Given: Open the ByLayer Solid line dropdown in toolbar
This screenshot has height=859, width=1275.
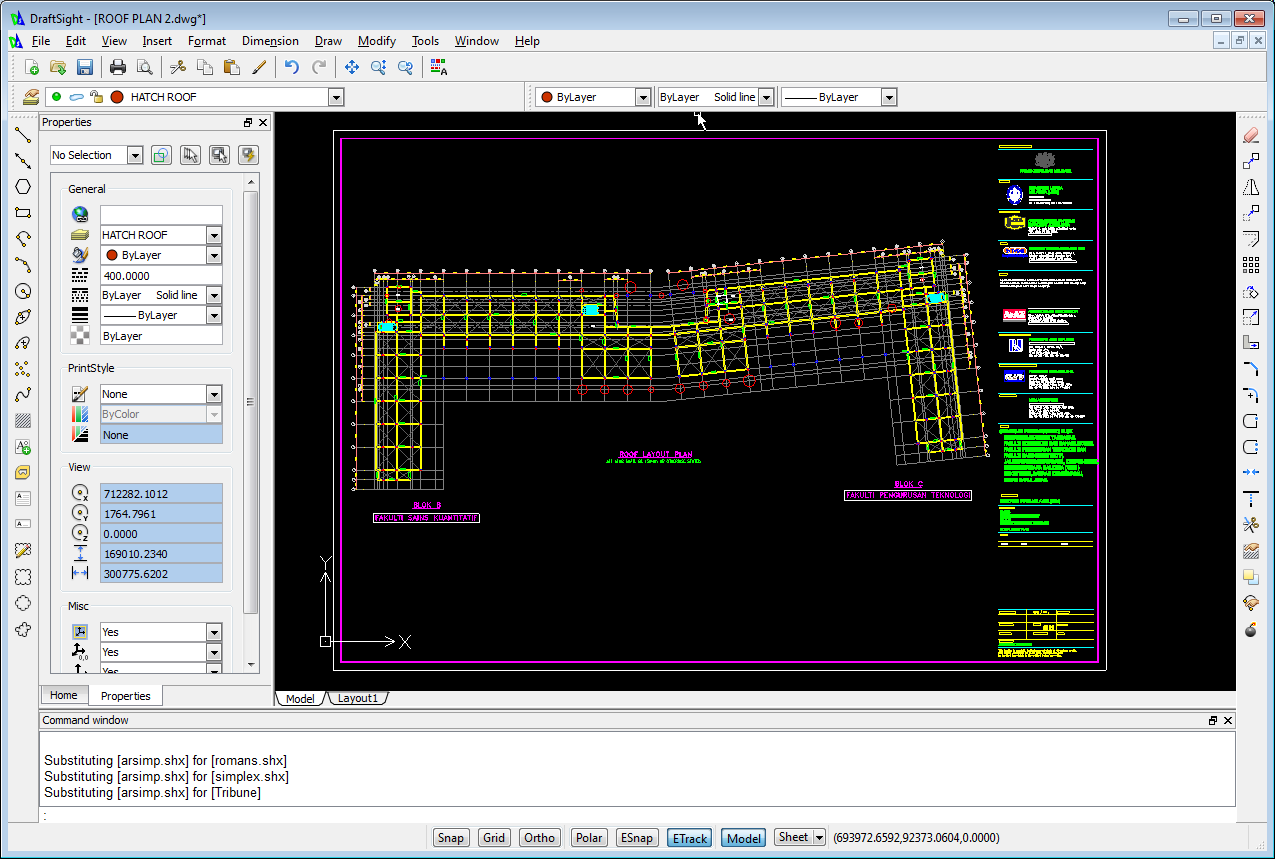Looking at the screenshot, I should click(766, 97).
